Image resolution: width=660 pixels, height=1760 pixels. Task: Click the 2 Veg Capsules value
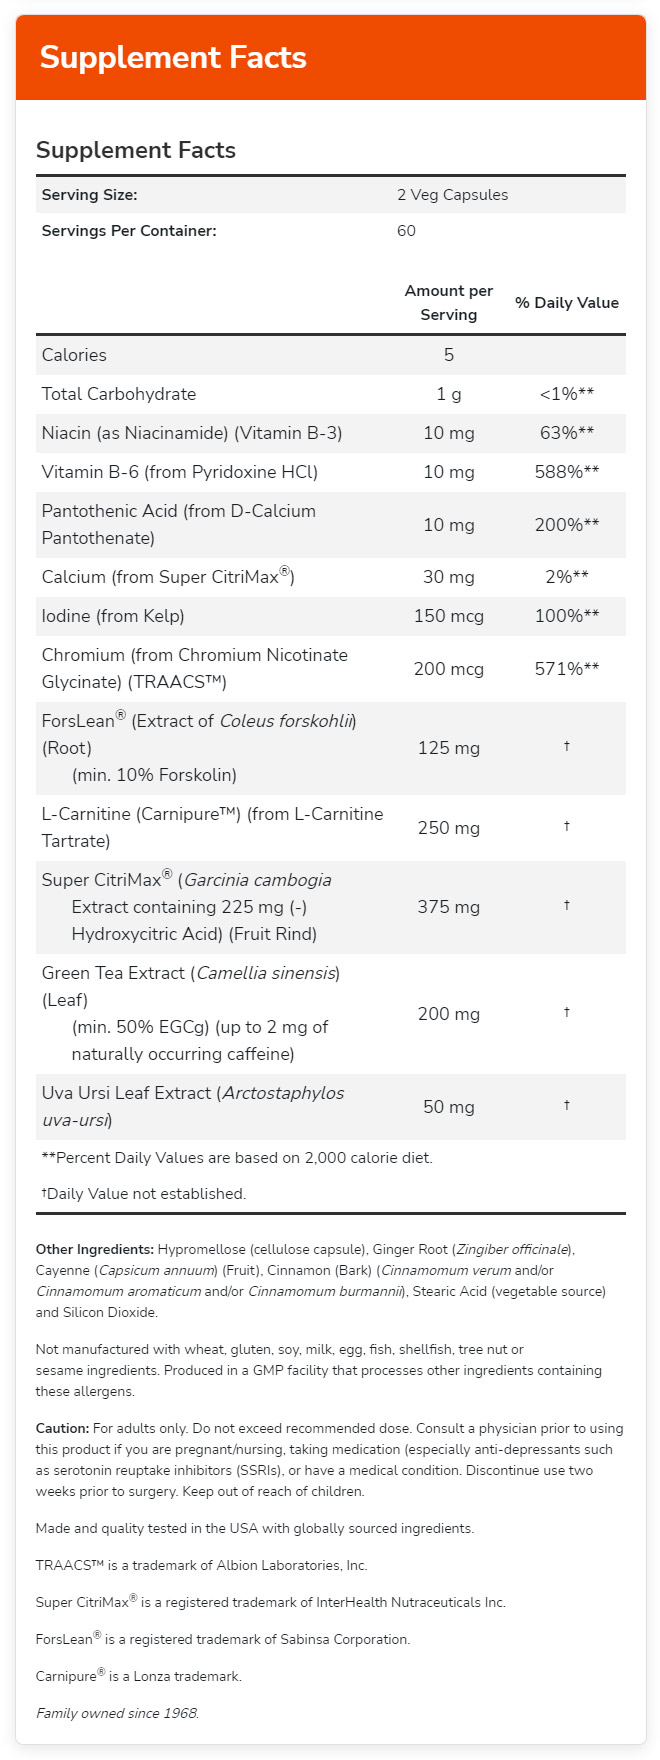pos(452,195)
